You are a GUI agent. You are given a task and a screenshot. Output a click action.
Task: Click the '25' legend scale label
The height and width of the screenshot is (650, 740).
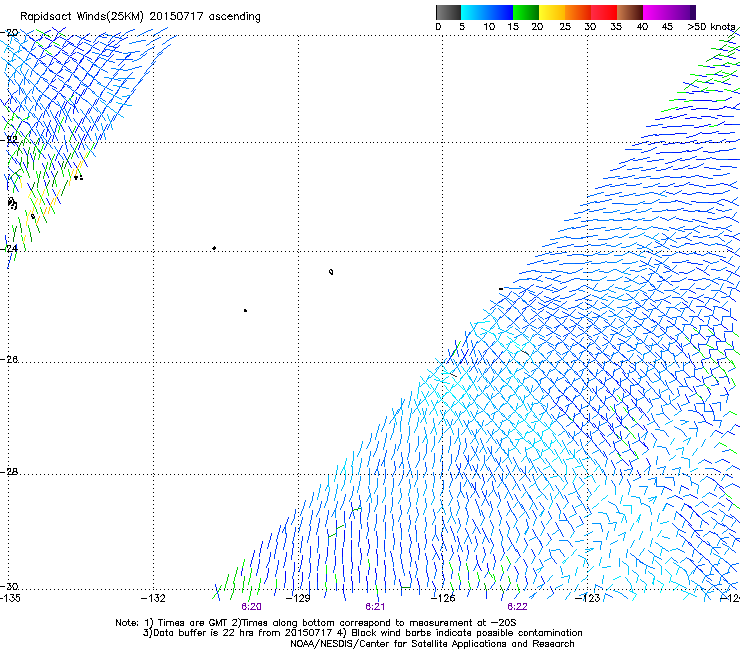[565, 27]
